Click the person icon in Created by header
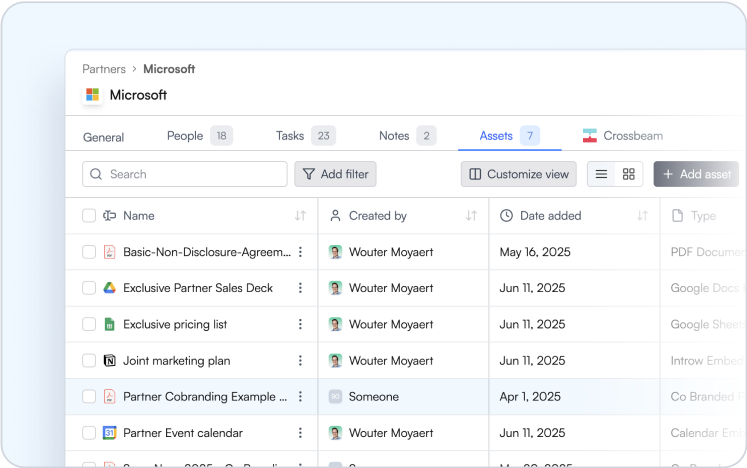The image size is (747, 468). 335,216
